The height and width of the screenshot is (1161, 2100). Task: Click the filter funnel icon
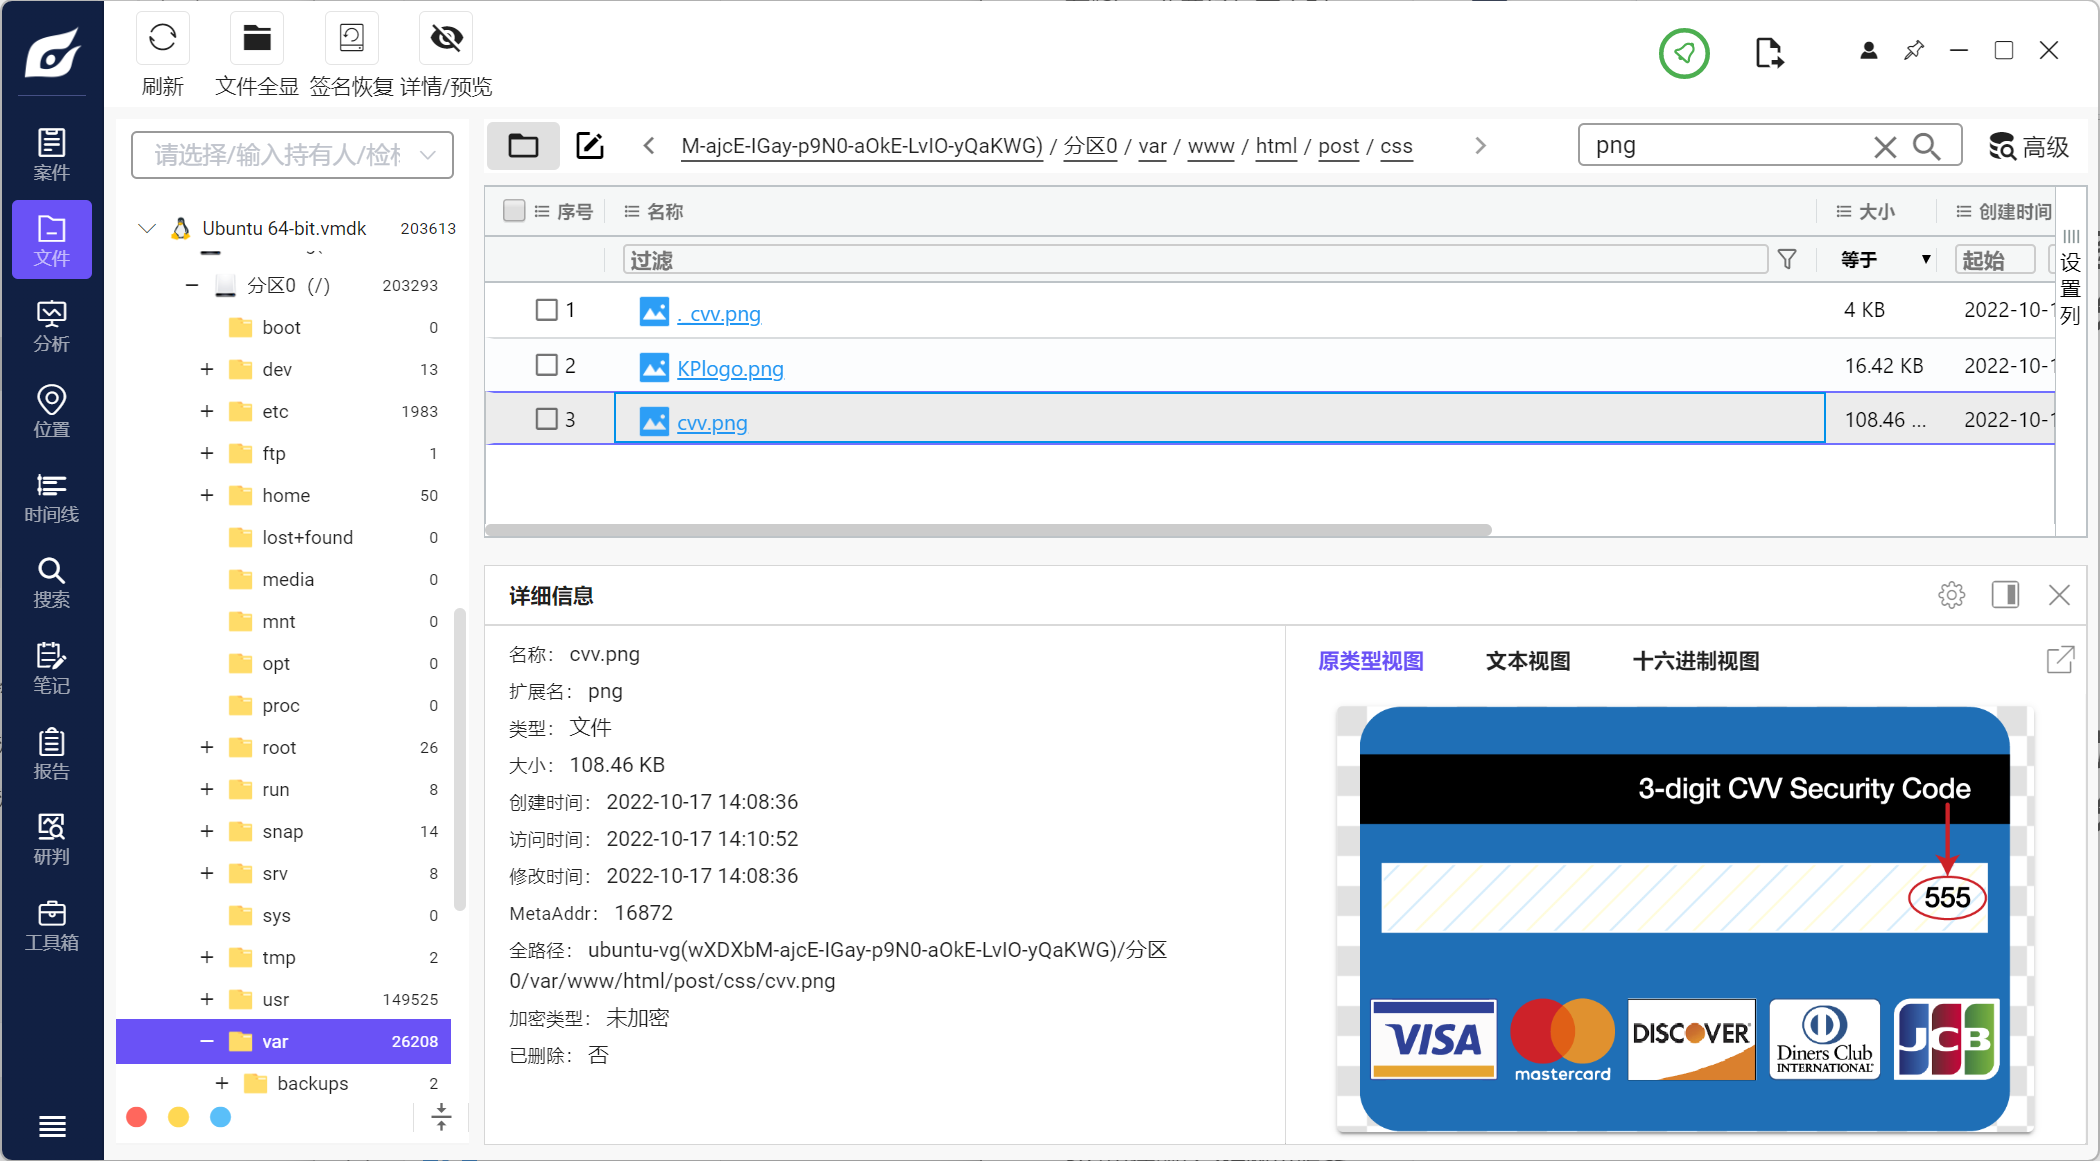coord(1787,260)
